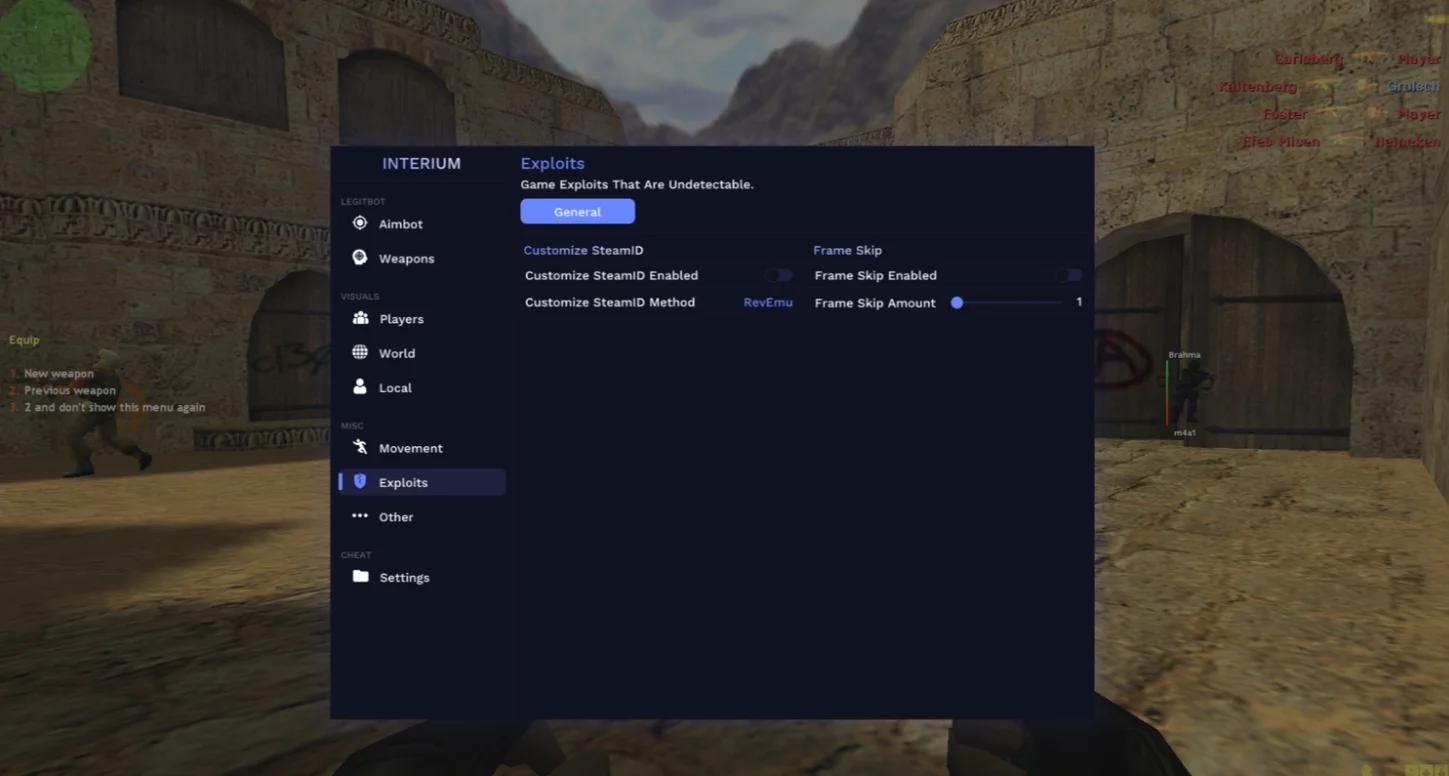Open the Aimbot section via crosshair icon
1449x776 pixels.
tap(360, 224)
